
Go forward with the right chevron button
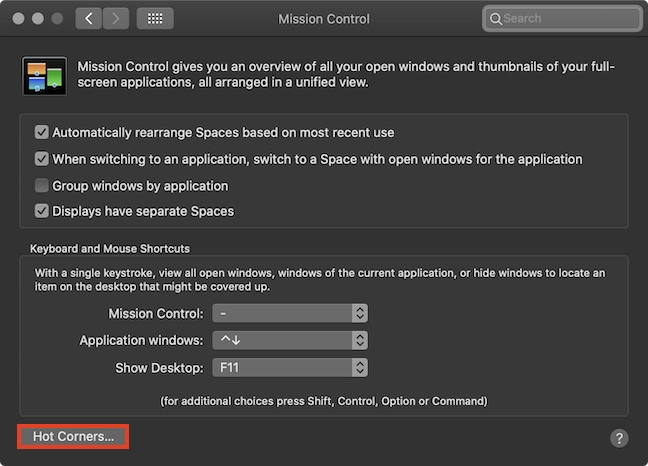(x=116, y=19)
